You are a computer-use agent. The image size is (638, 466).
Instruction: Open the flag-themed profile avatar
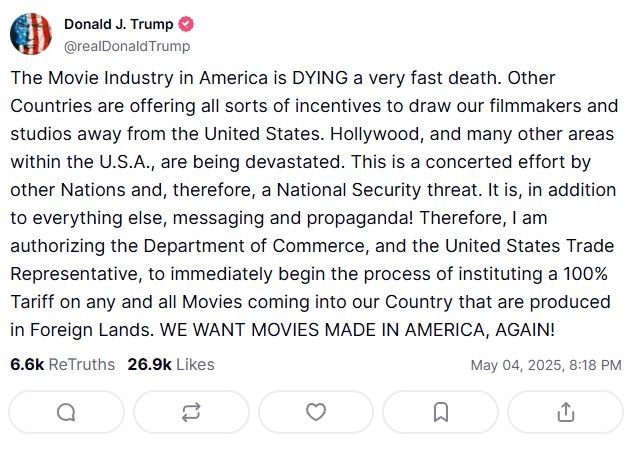[31, 34]
